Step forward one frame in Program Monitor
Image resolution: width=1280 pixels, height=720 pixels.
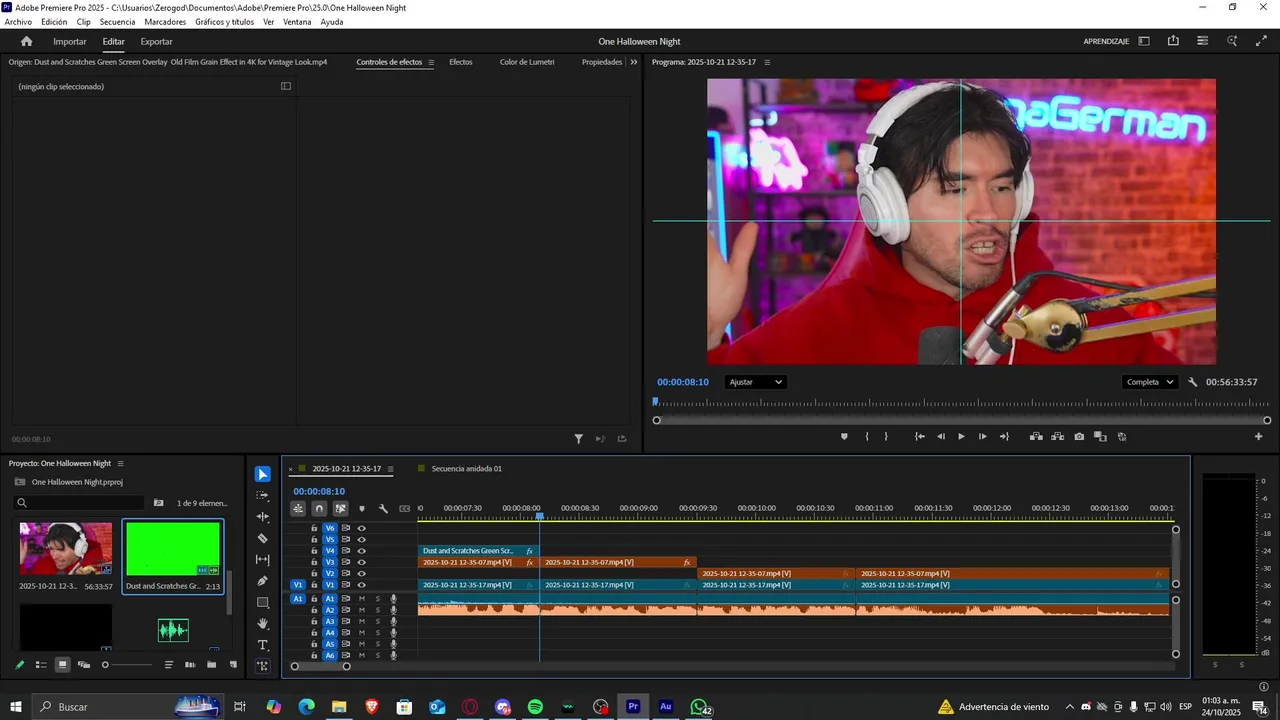click(982, 436)
